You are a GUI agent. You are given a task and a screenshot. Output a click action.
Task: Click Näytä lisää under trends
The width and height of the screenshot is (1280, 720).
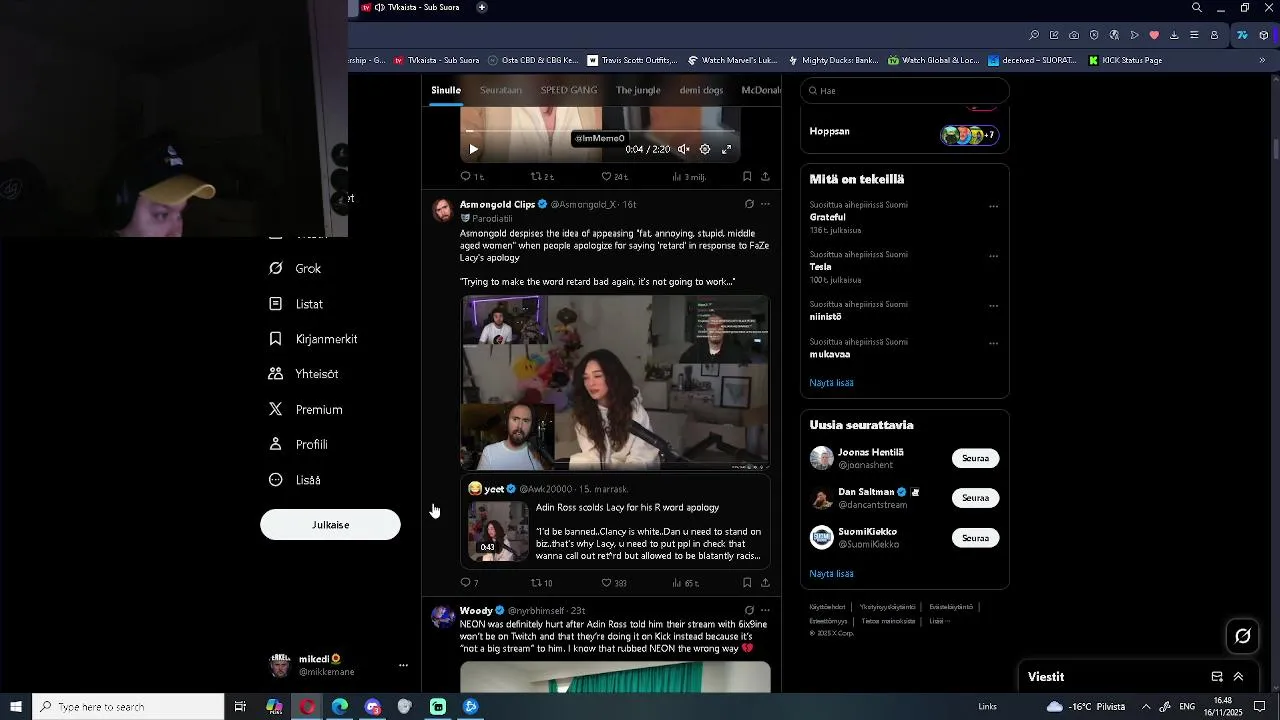831,383
